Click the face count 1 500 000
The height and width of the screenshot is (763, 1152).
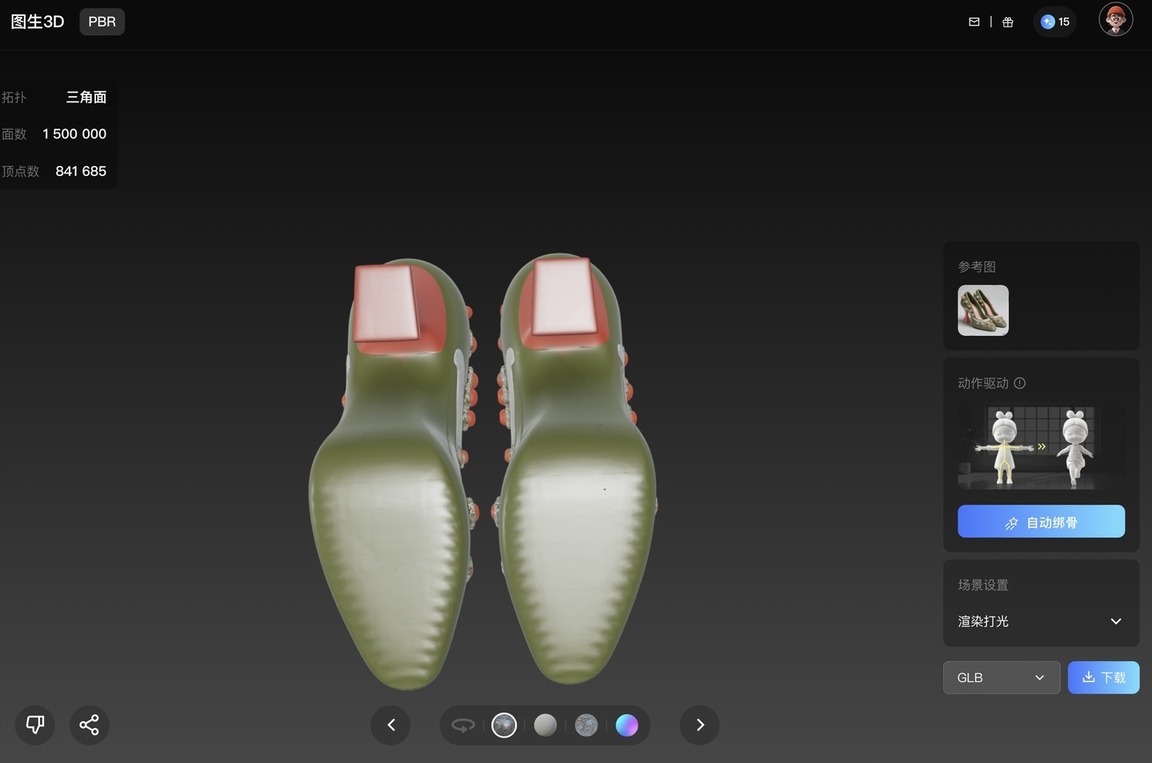coord(74,134)
